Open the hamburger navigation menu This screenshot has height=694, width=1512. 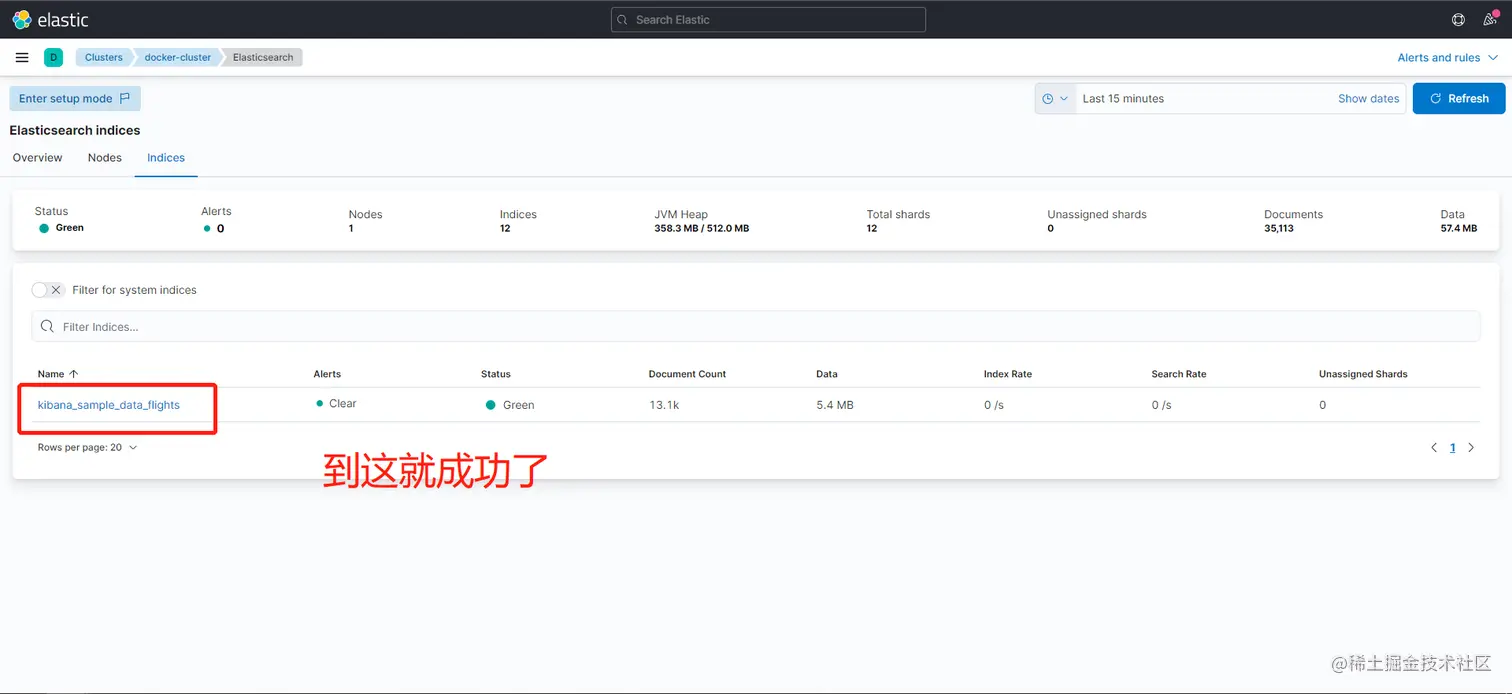coord(22,58)
